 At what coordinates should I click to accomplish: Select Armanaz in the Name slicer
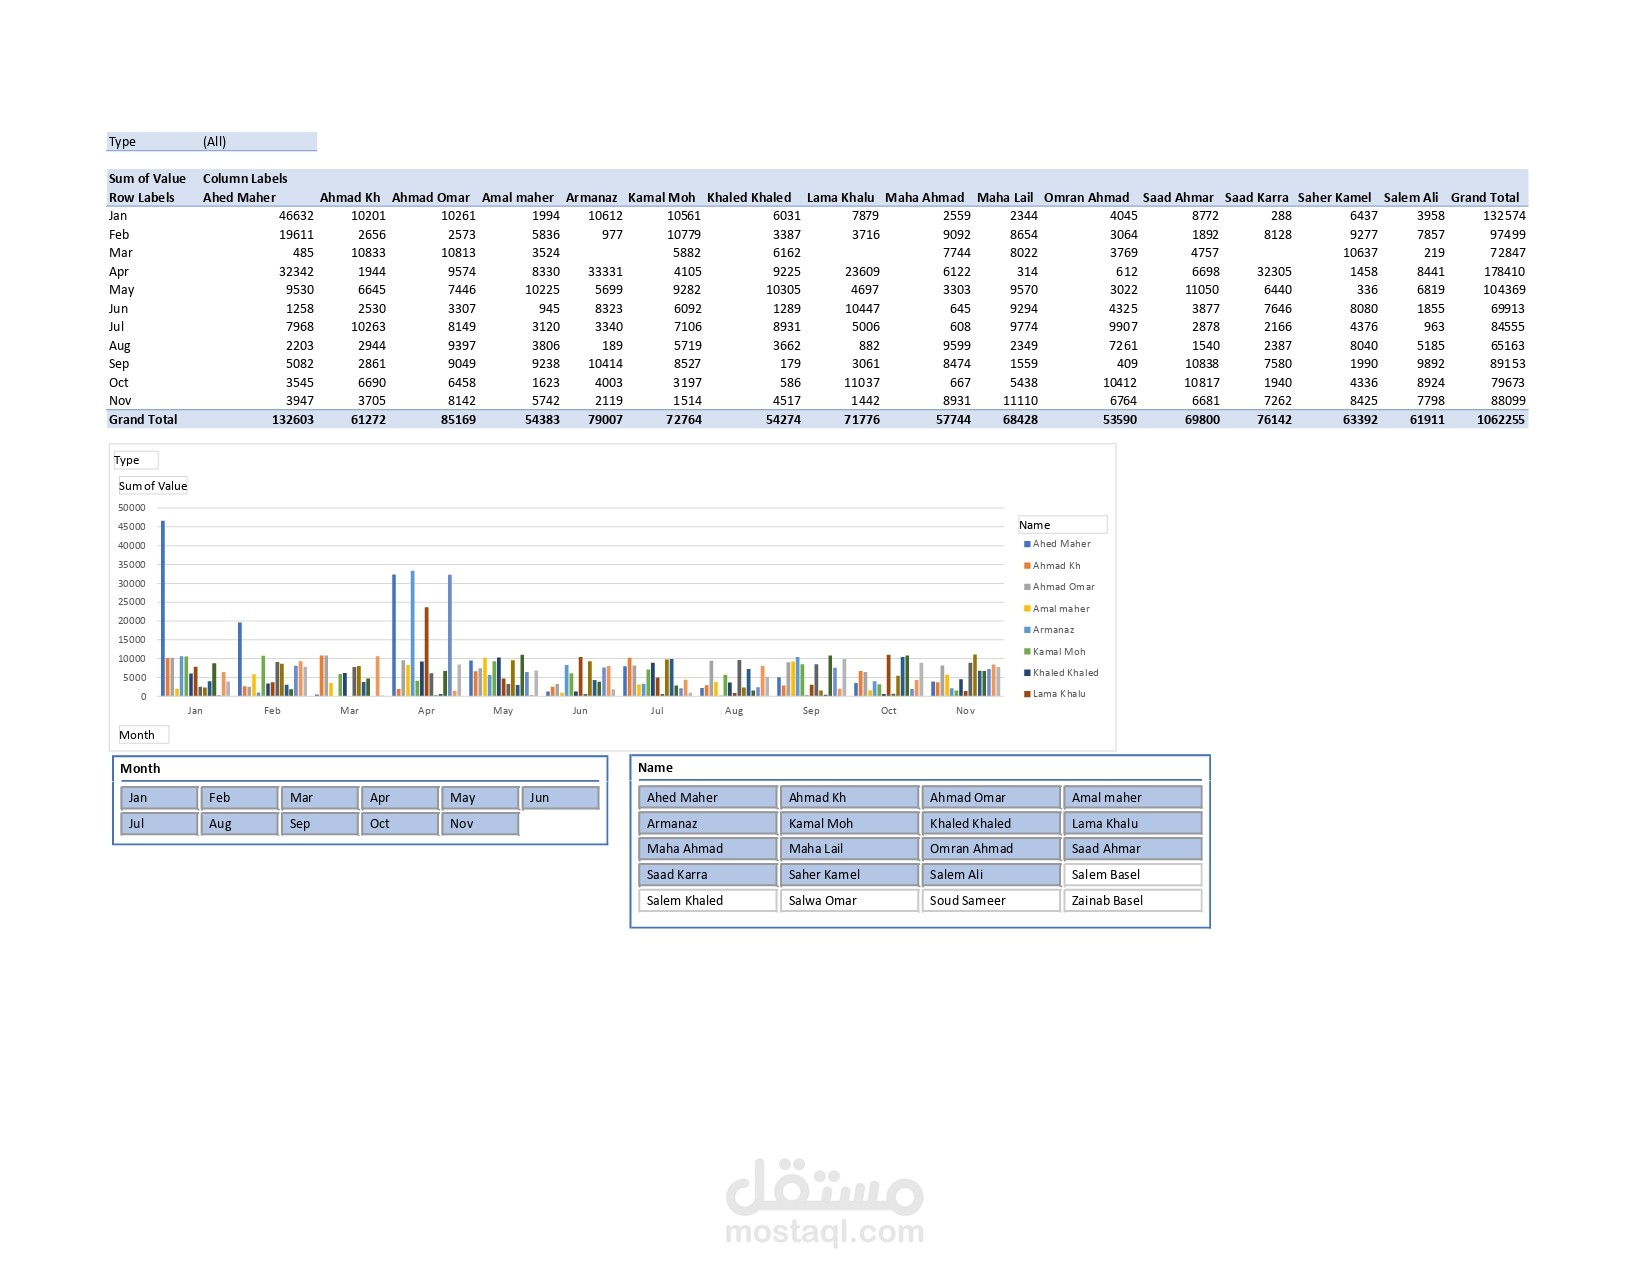pos(708,823)
